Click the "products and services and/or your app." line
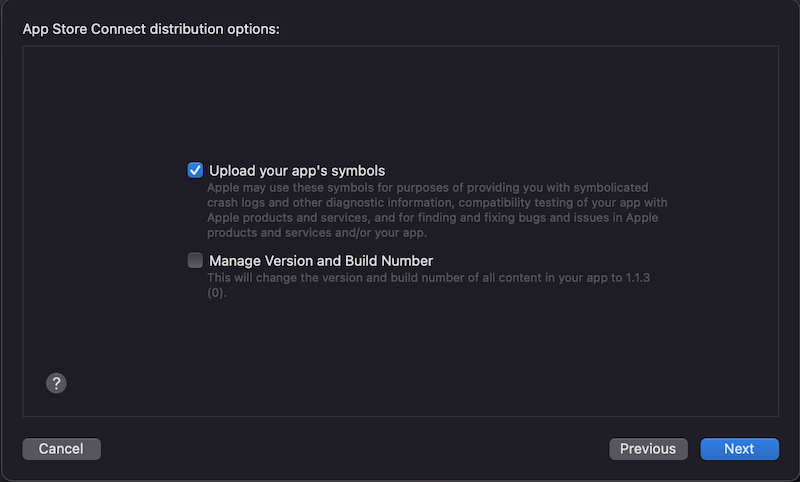The height and width of the screenshot is (482, 800). (317, 233)
